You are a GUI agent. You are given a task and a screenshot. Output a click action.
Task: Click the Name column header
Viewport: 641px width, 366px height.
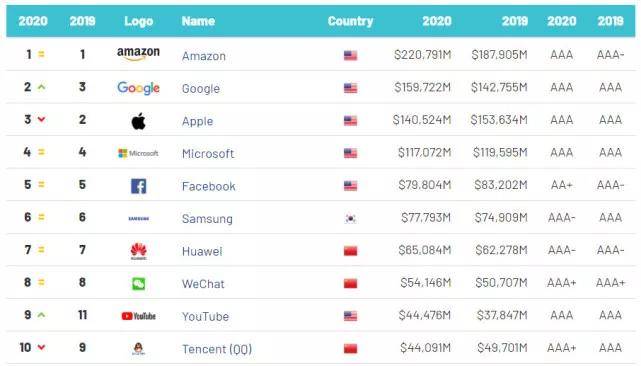coord(198,21)
